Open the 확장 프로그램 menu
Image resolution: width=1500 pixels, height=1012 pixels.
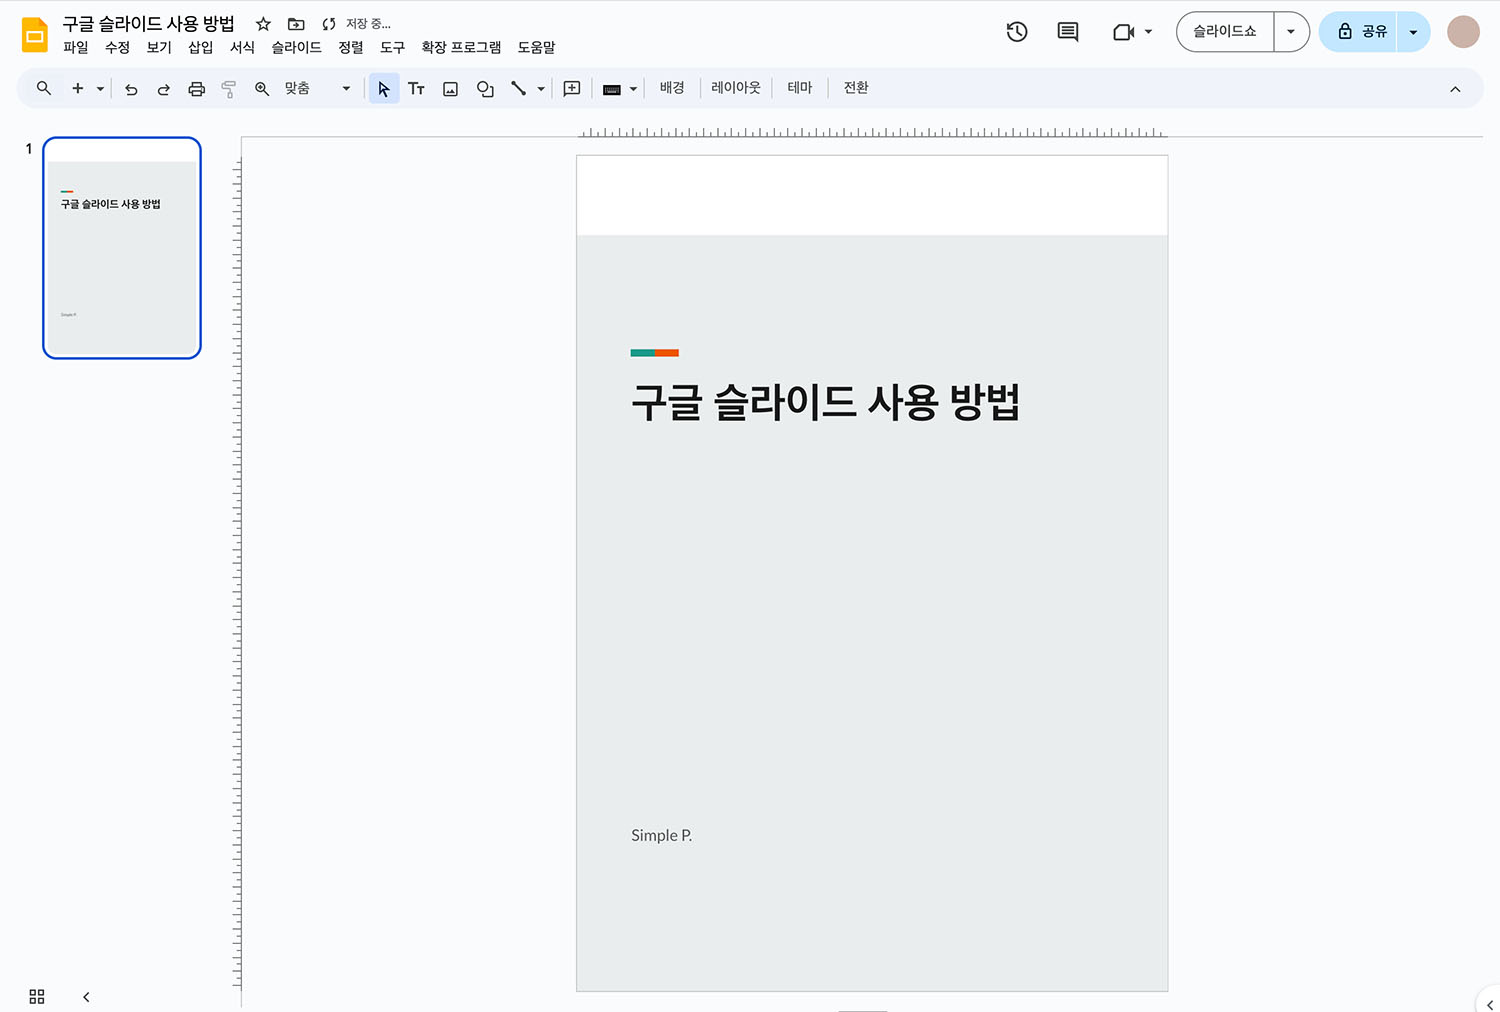pyautogui.click(x=461, y=47)
